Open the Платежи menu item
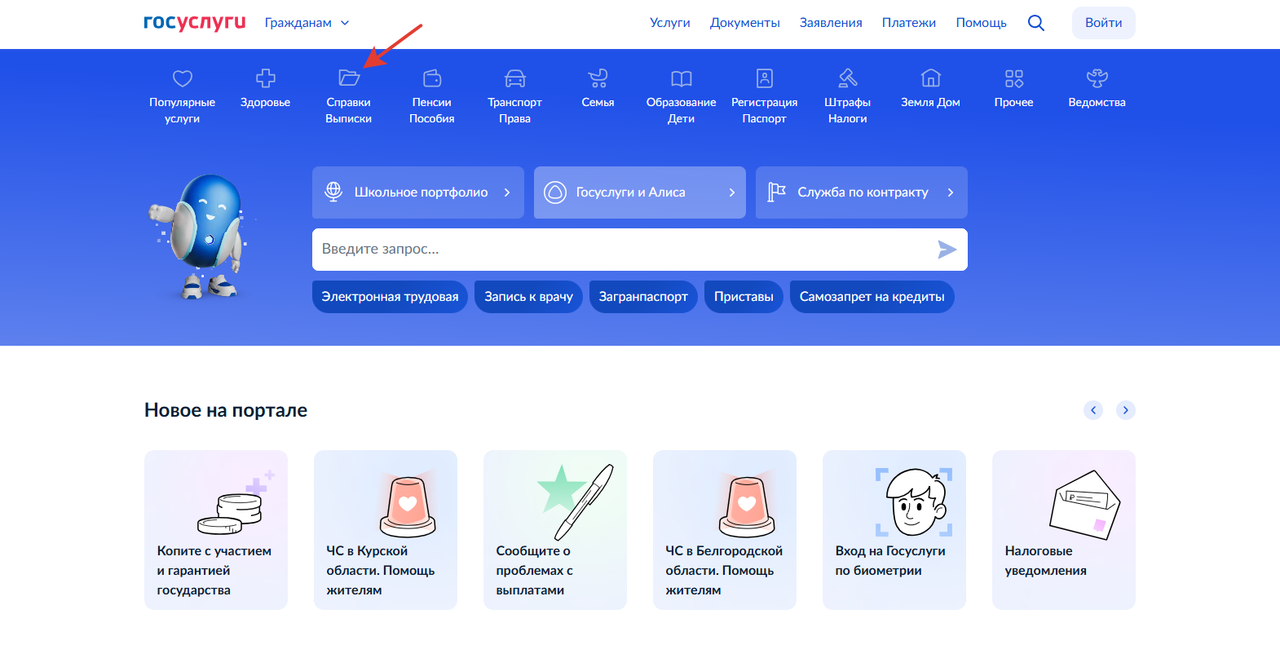1280x663 pixels. [909, 23]
